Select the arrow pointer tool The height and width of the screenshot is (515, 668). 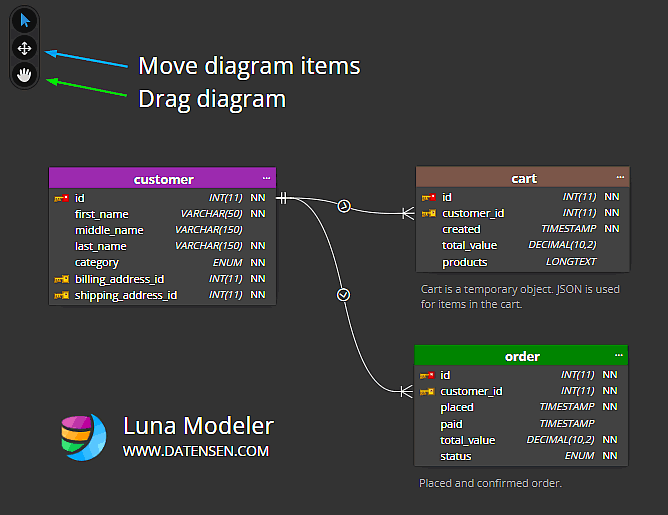tap(24, 21)
